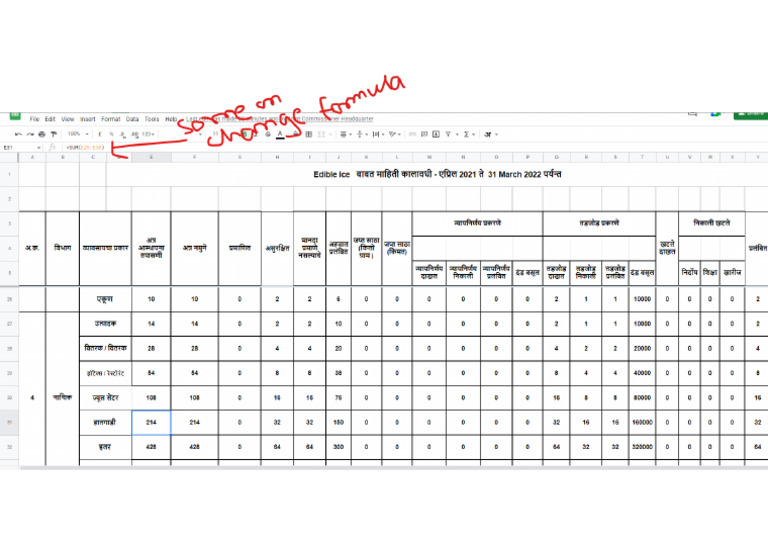This screenshot has width=768, height=543.
Task: Open the text rotation dropdown
Action: pyautogui.click(x=394, y=134)
